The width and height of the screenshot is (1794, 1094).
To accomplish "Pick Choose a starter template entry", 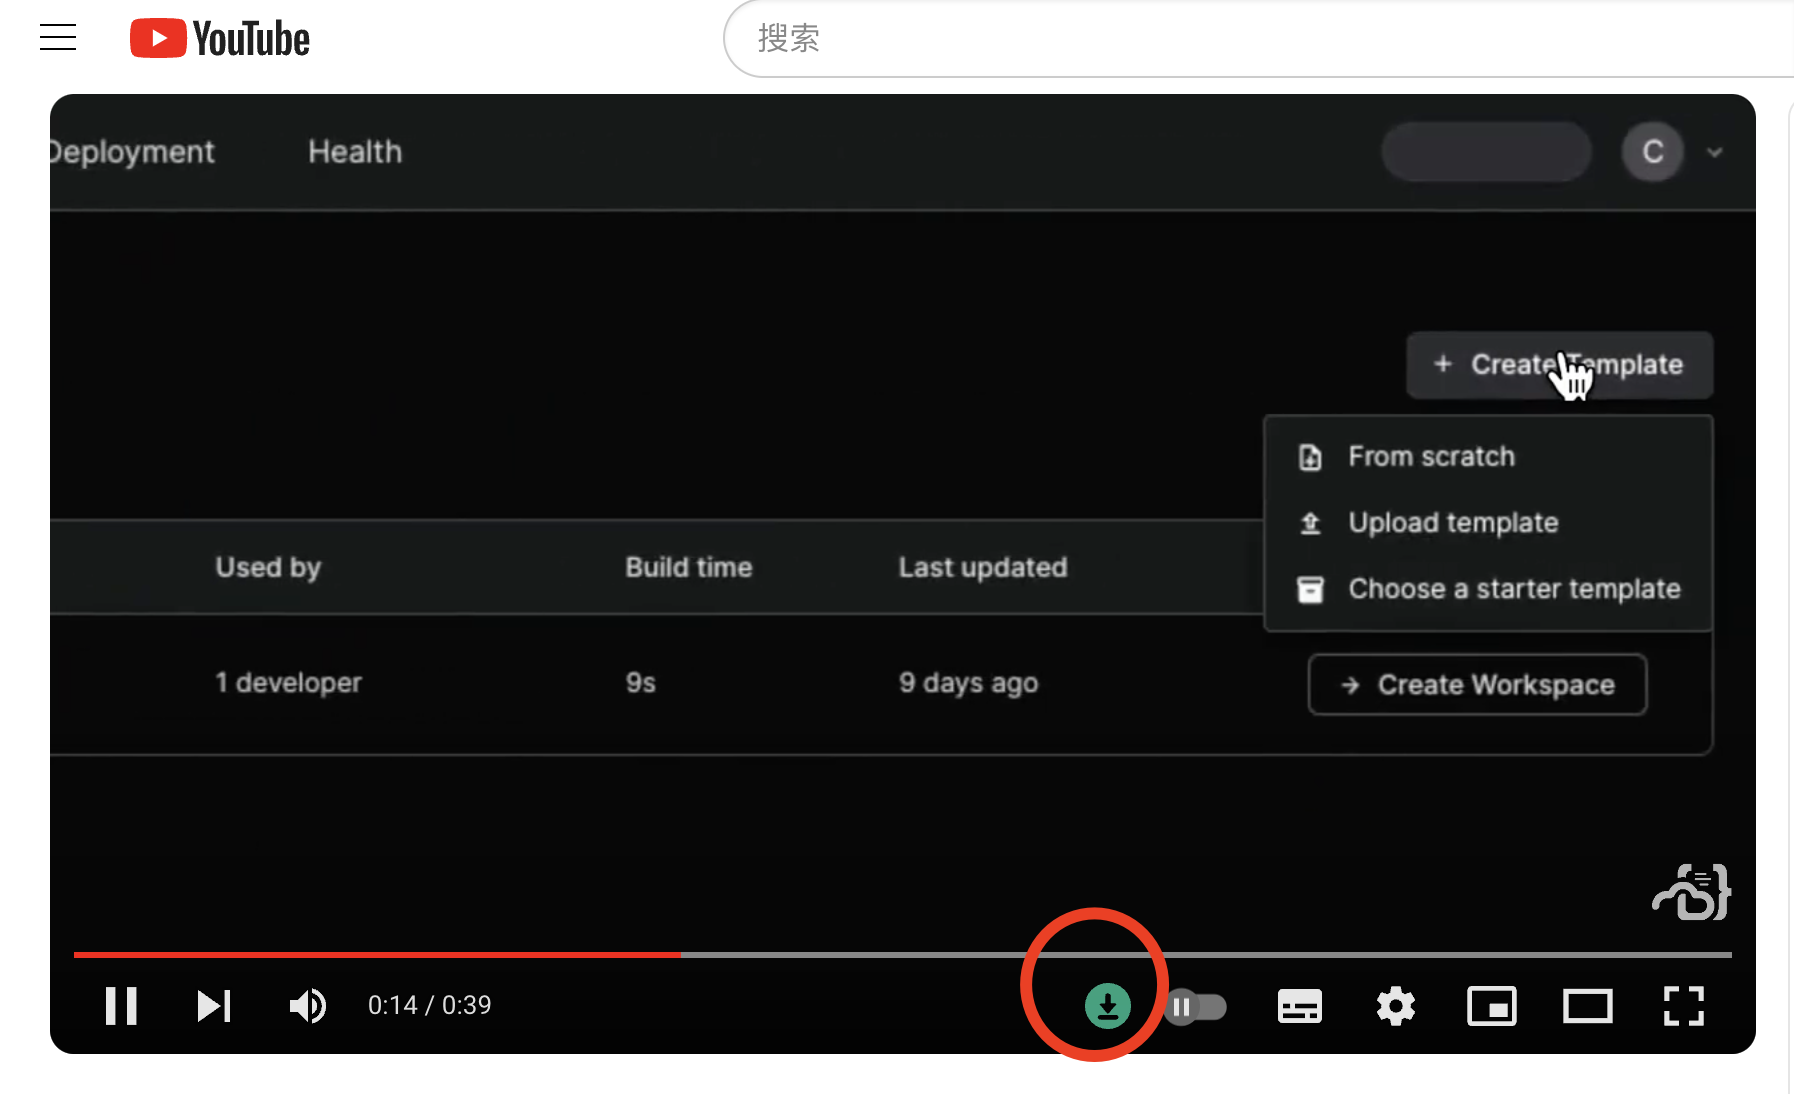I will point(1488,589).
